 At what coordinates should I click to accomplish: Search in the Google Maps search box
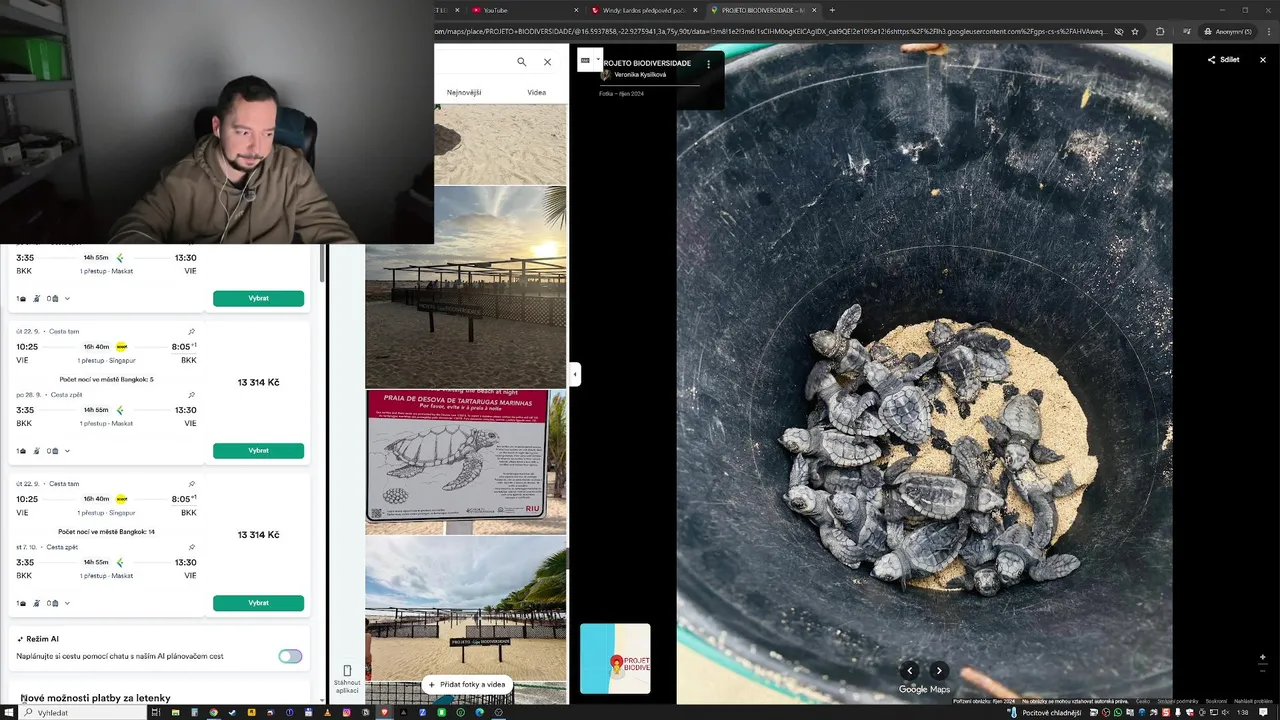coord(521,62)
